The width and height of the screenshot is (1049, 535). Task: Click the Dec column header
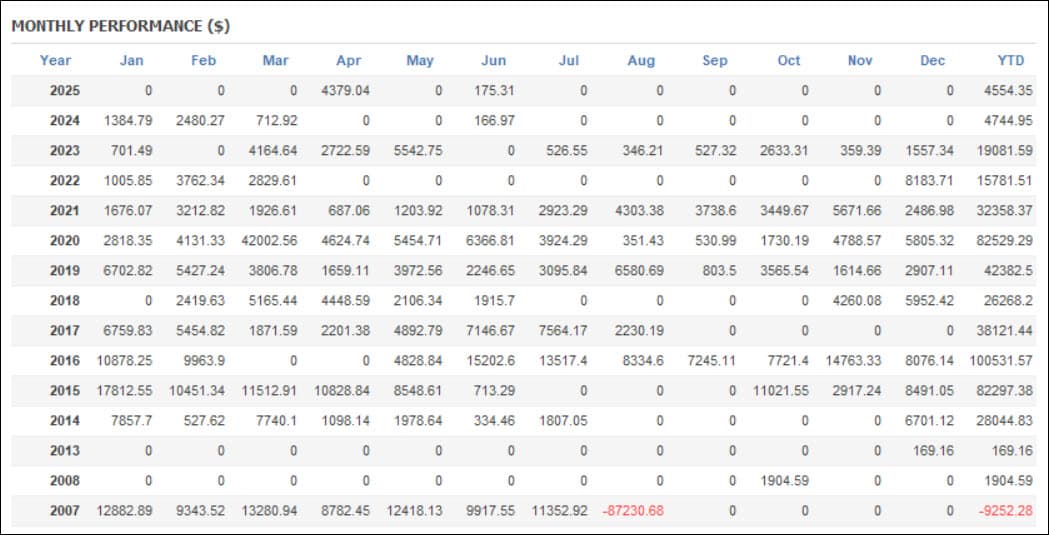click(x=933, y=61)
